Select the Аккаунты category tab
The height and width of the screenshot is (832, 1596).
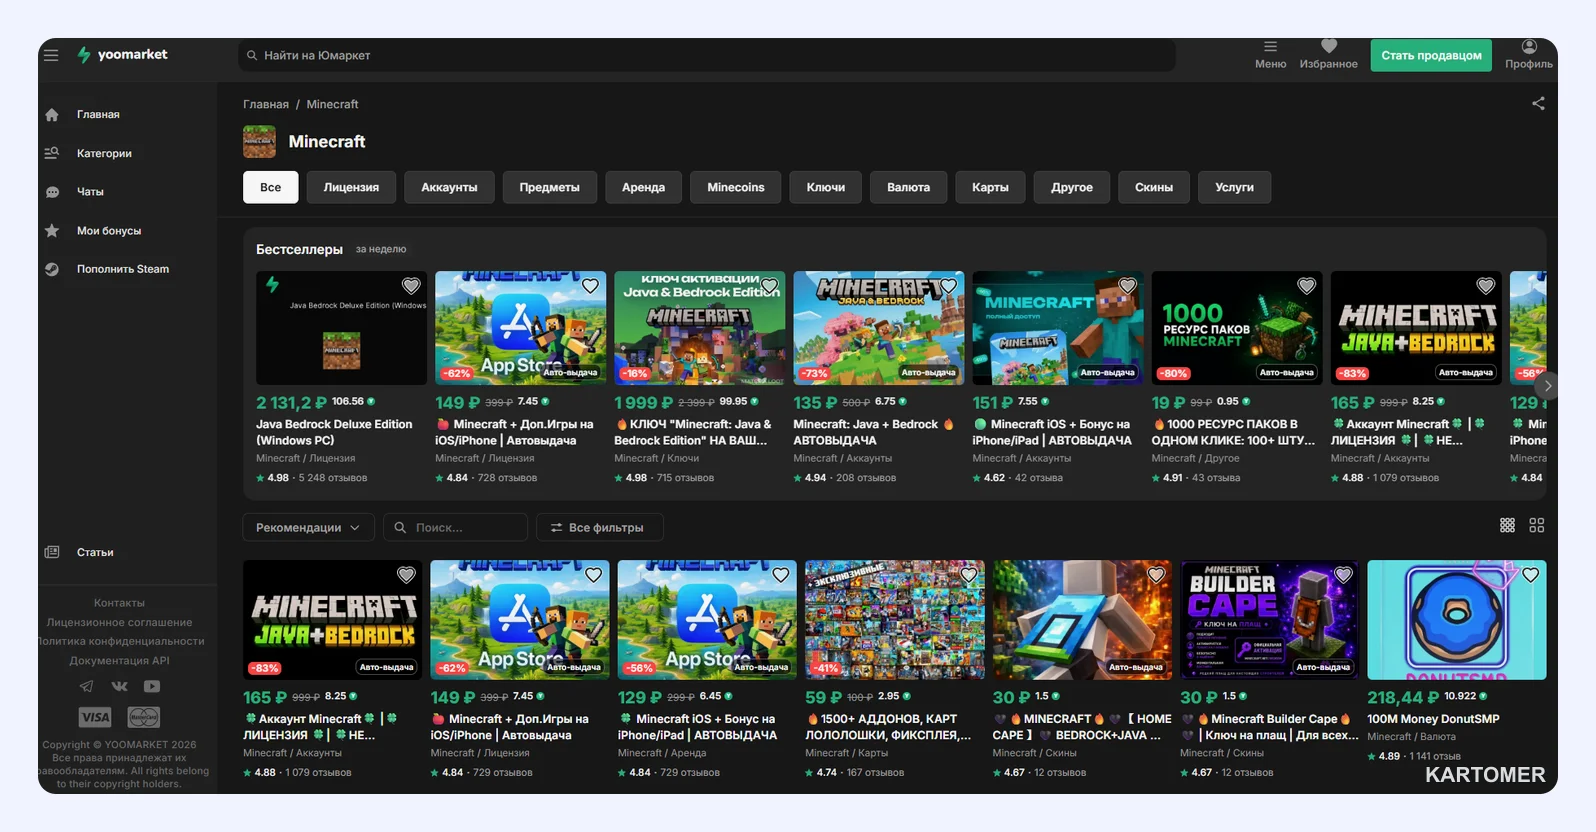(x=449, y=187)
